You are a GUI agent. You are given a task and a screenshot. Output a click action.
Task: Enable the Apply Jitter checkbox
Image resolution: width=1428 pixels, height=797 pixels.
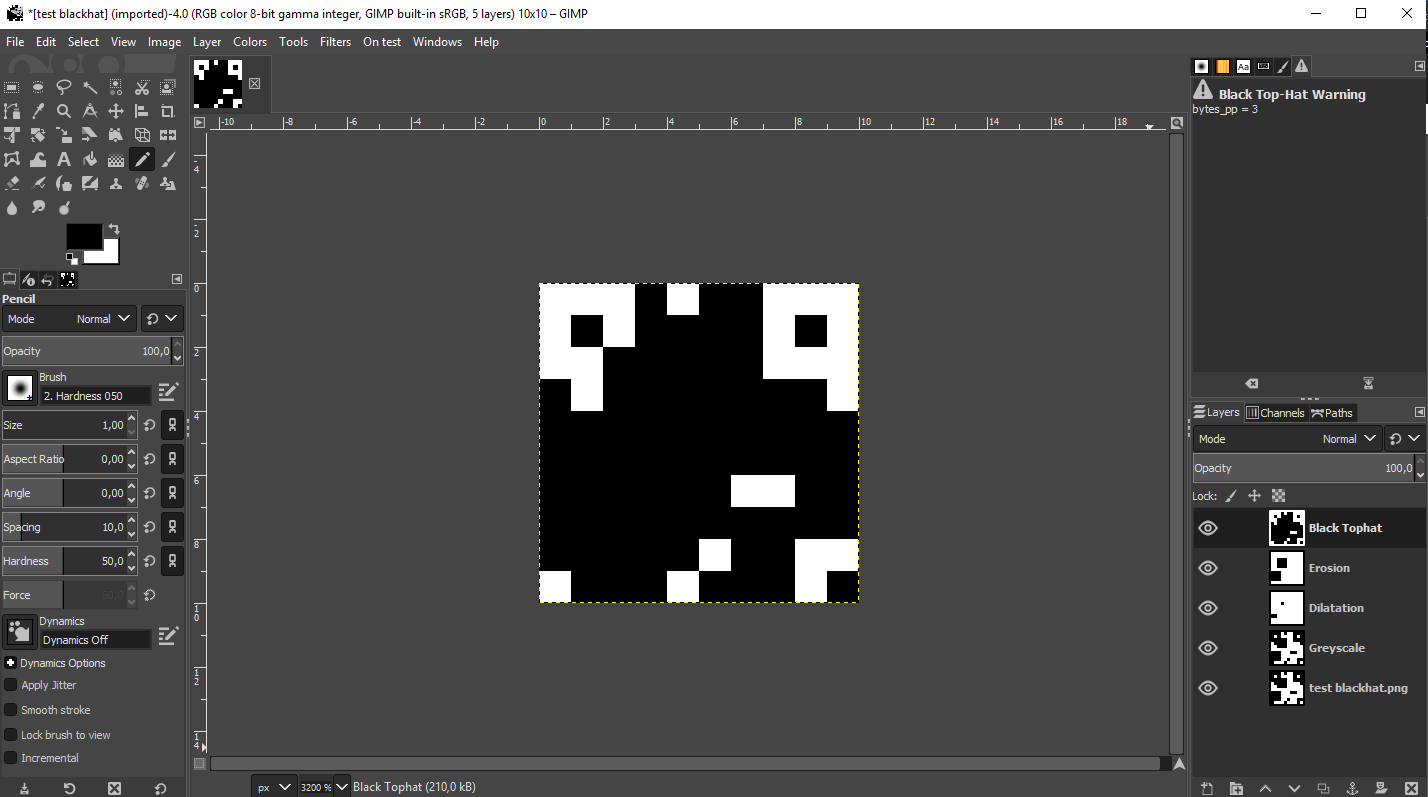pyautogui.click(x=11, y=685)
